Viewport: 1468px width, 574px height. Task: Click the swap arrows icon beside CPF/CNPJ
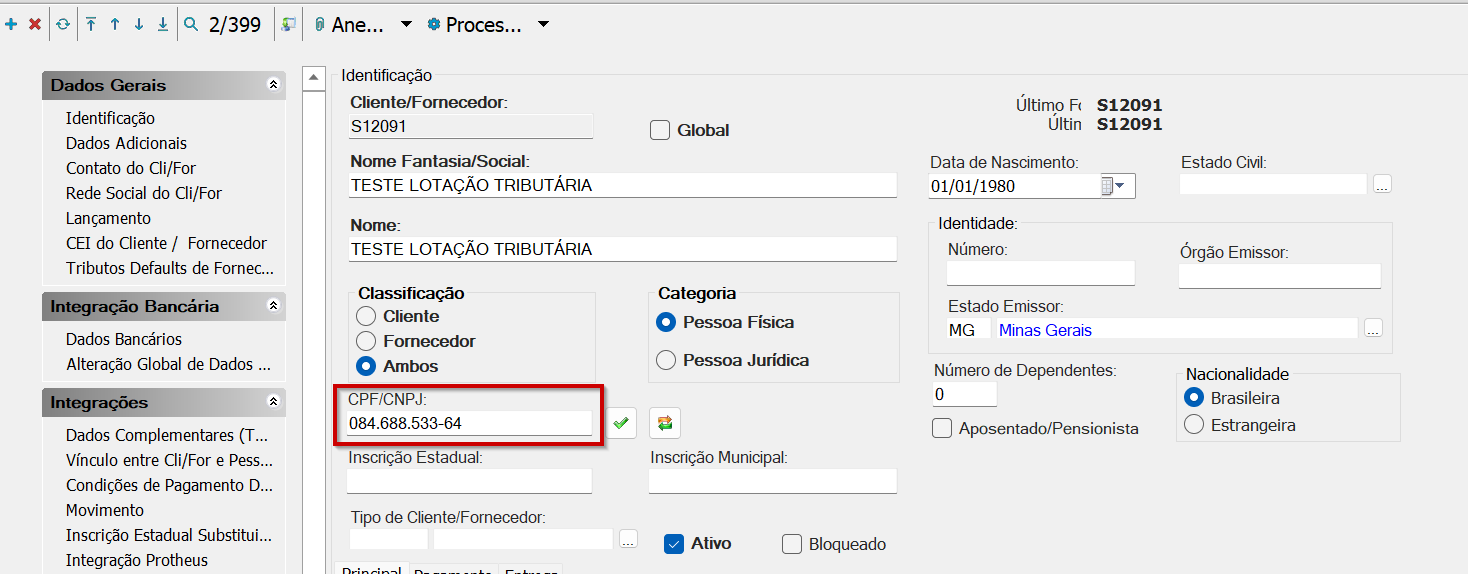point(664,423)
